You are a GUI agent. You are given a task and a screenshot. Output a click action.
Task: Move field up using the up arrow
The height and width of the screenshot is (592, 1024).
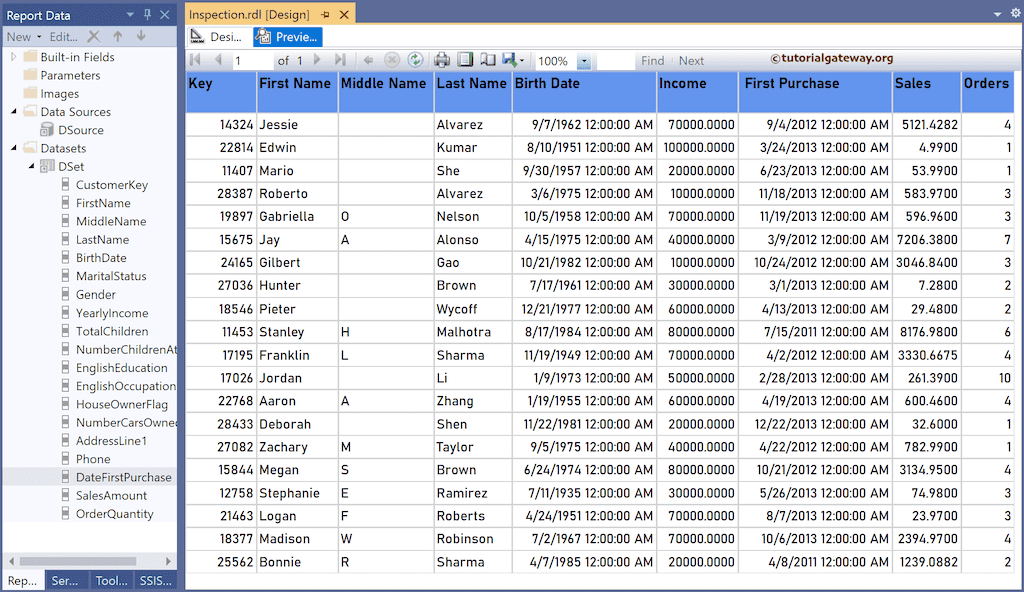pyautogui.click(x=118, y=36)
